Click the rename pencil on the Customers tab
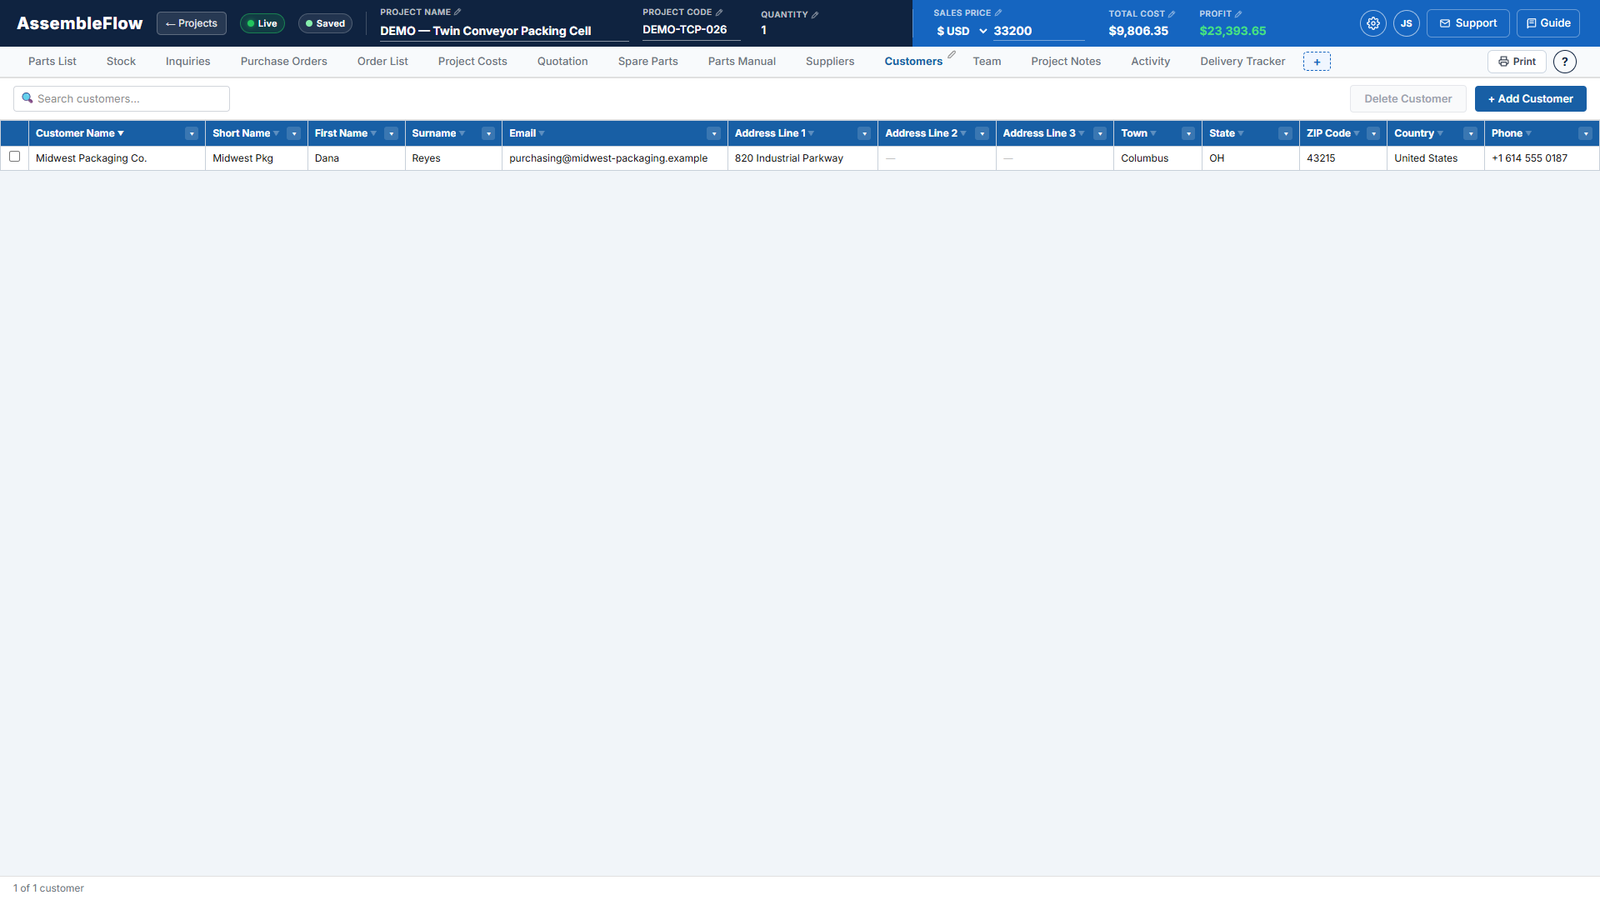The height and width of the screenshot is (900, 1600). point(952,55)
